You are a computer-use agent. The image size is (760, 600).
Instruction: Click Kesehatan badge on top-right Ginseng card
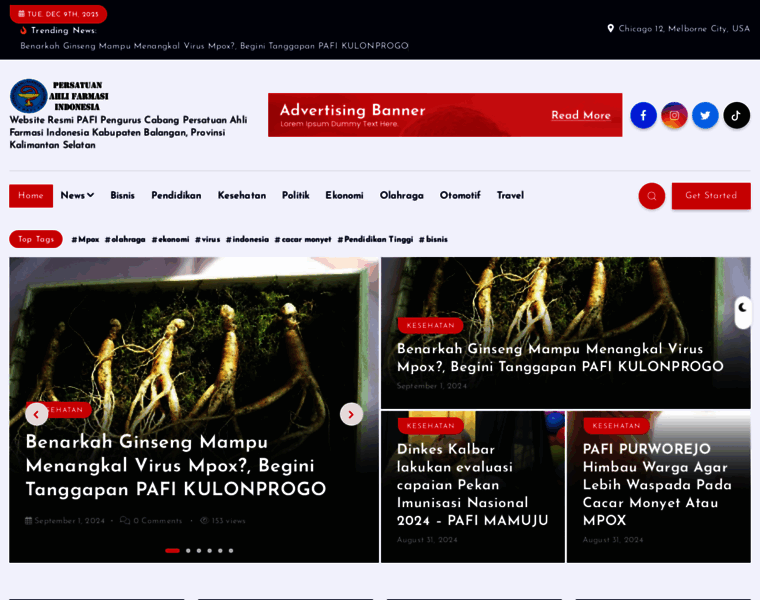click(430, 325)
